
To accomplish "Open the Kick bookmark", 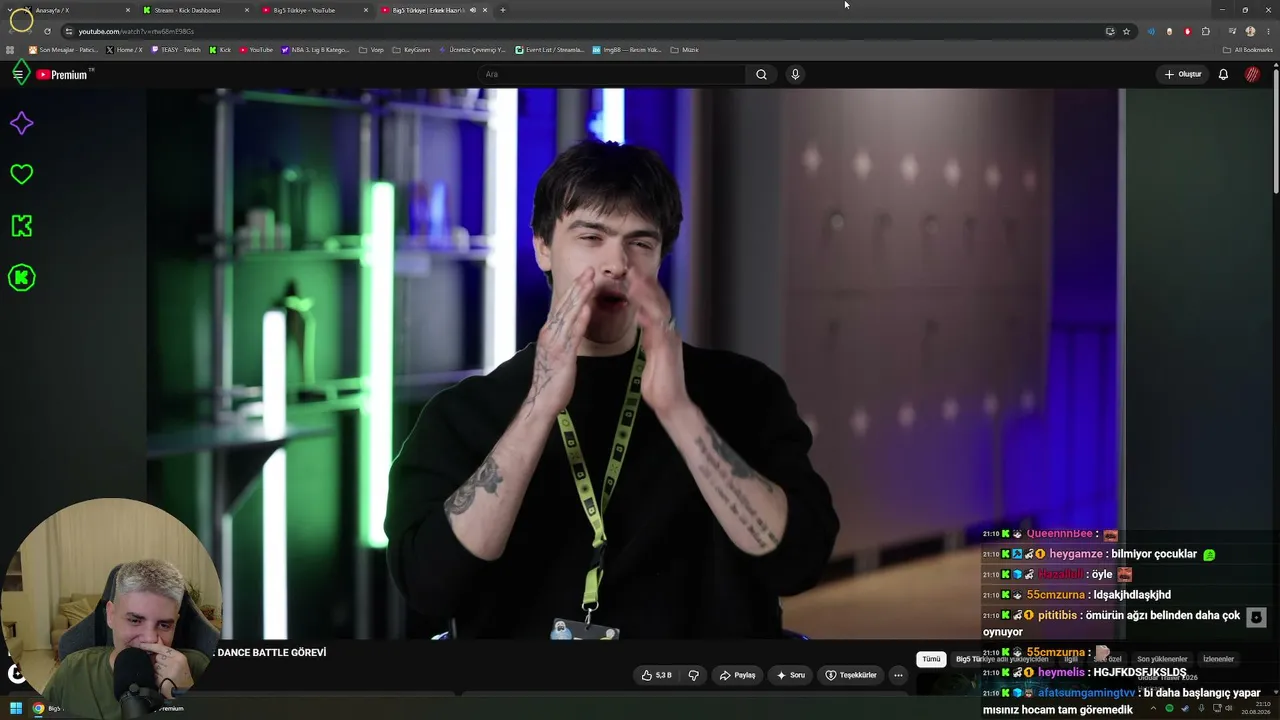I will [220, 50].
